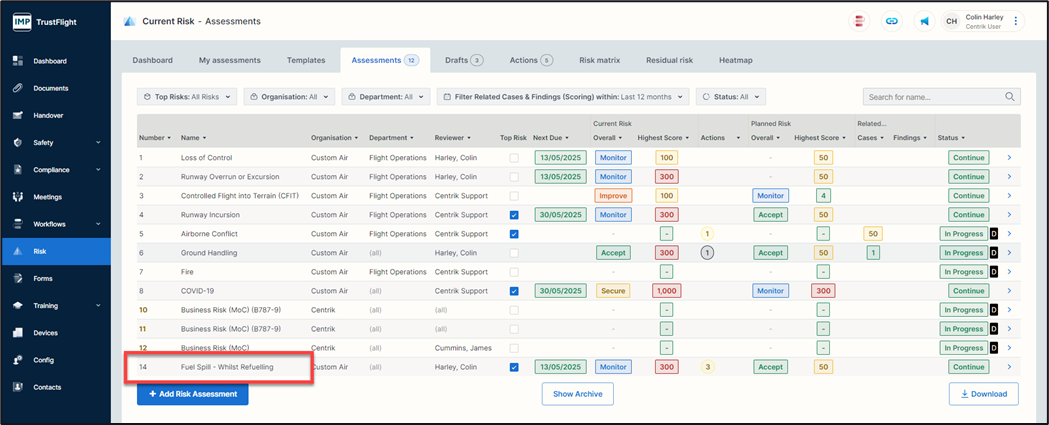Click the Handover sidebar icon
The height and width of the screenshot is (425, 1049).
pyautogui.click(x=18, y=115)
